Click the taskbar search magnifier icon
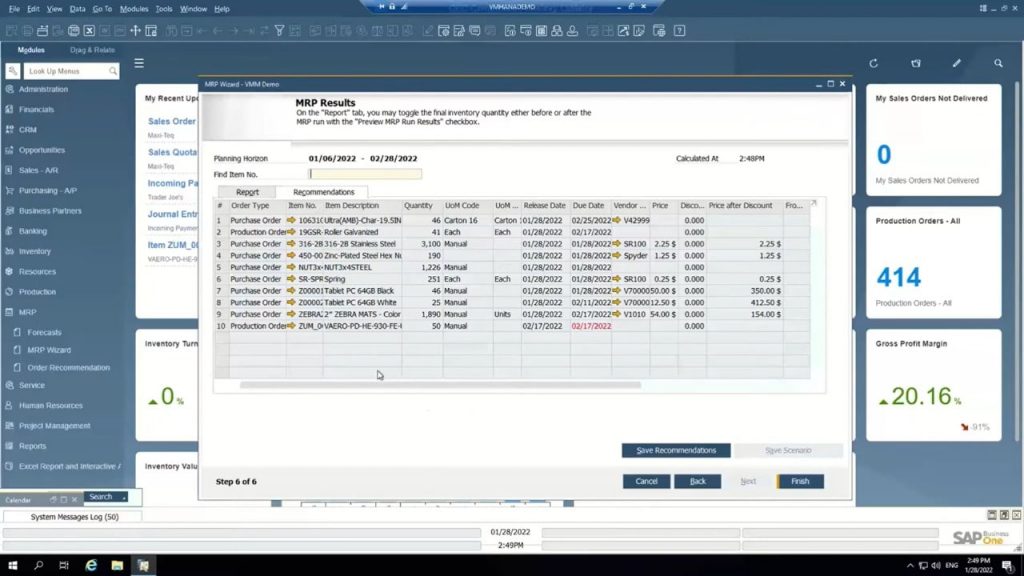This screenshot has width=1024, height=576. [39, 565]
